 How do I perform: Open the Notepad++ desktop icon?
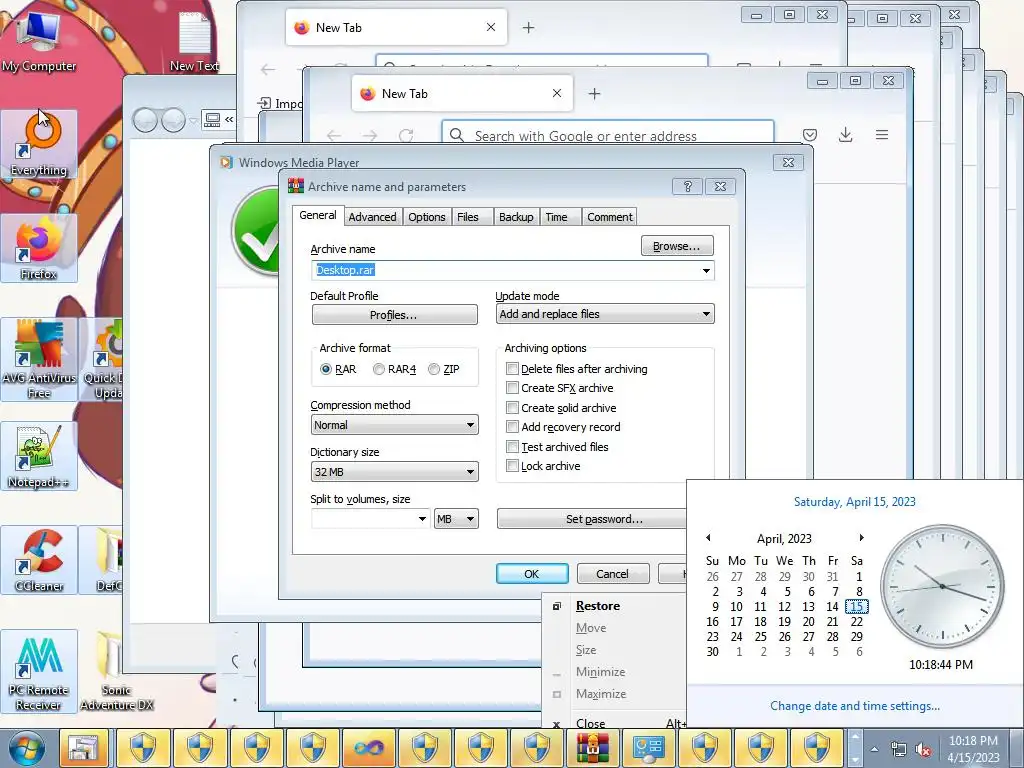(39, 456)
